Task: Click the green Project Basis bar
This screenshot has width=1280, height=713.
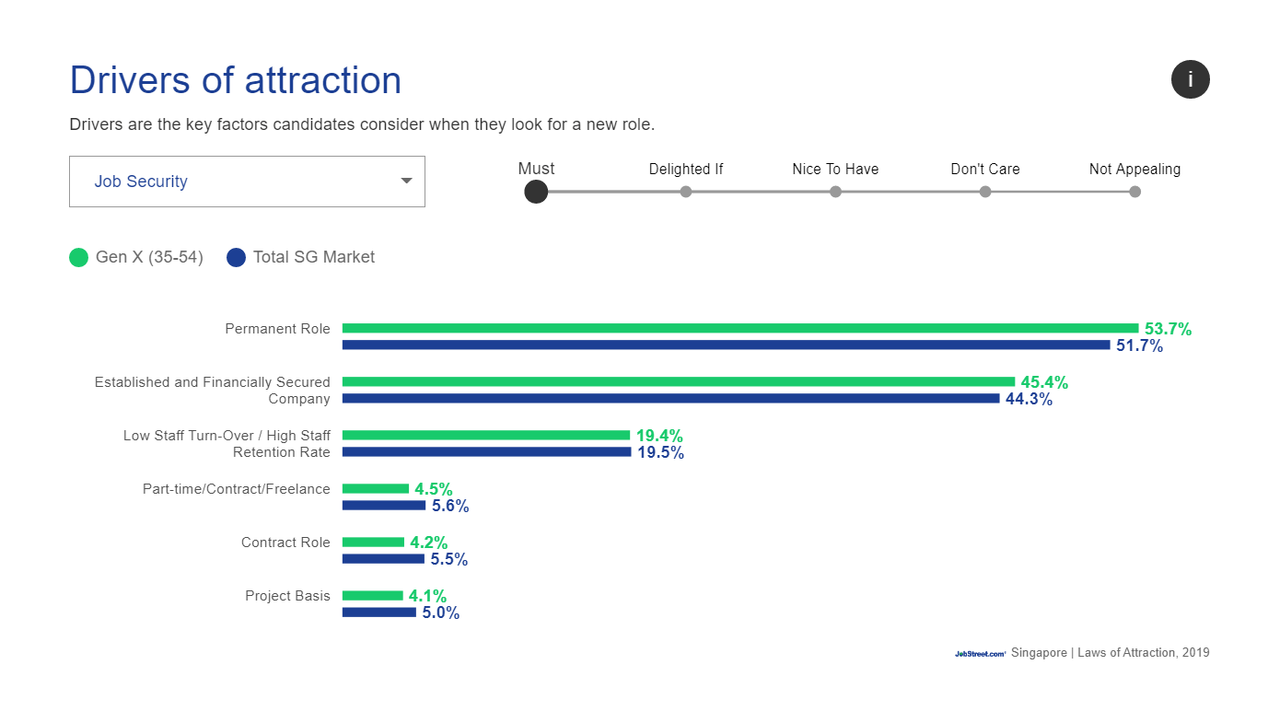Action: 373,595
